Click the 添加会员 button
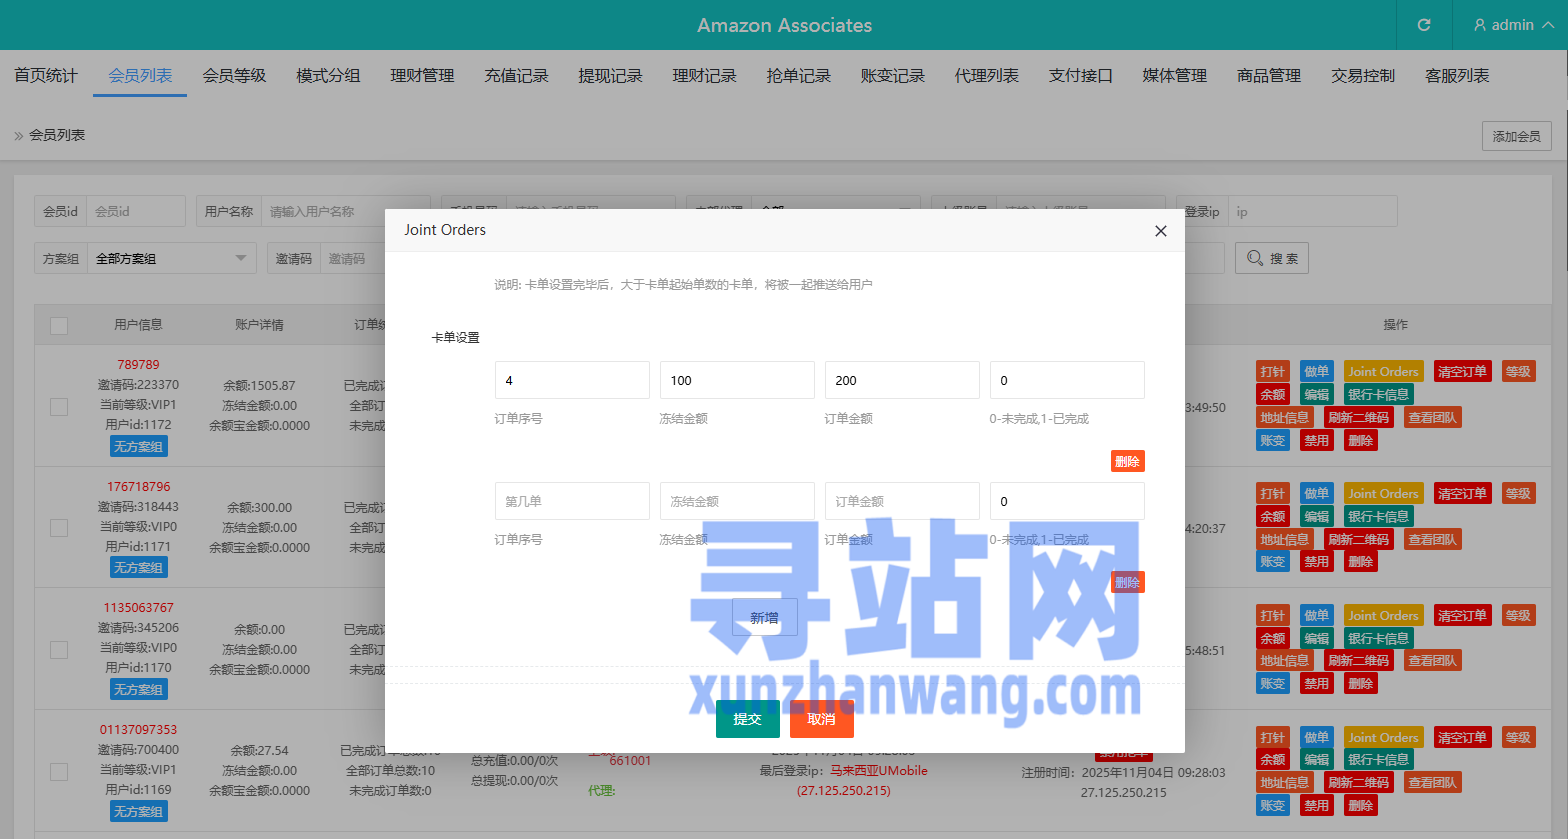1568x839 pixels. click(1516, 136)
